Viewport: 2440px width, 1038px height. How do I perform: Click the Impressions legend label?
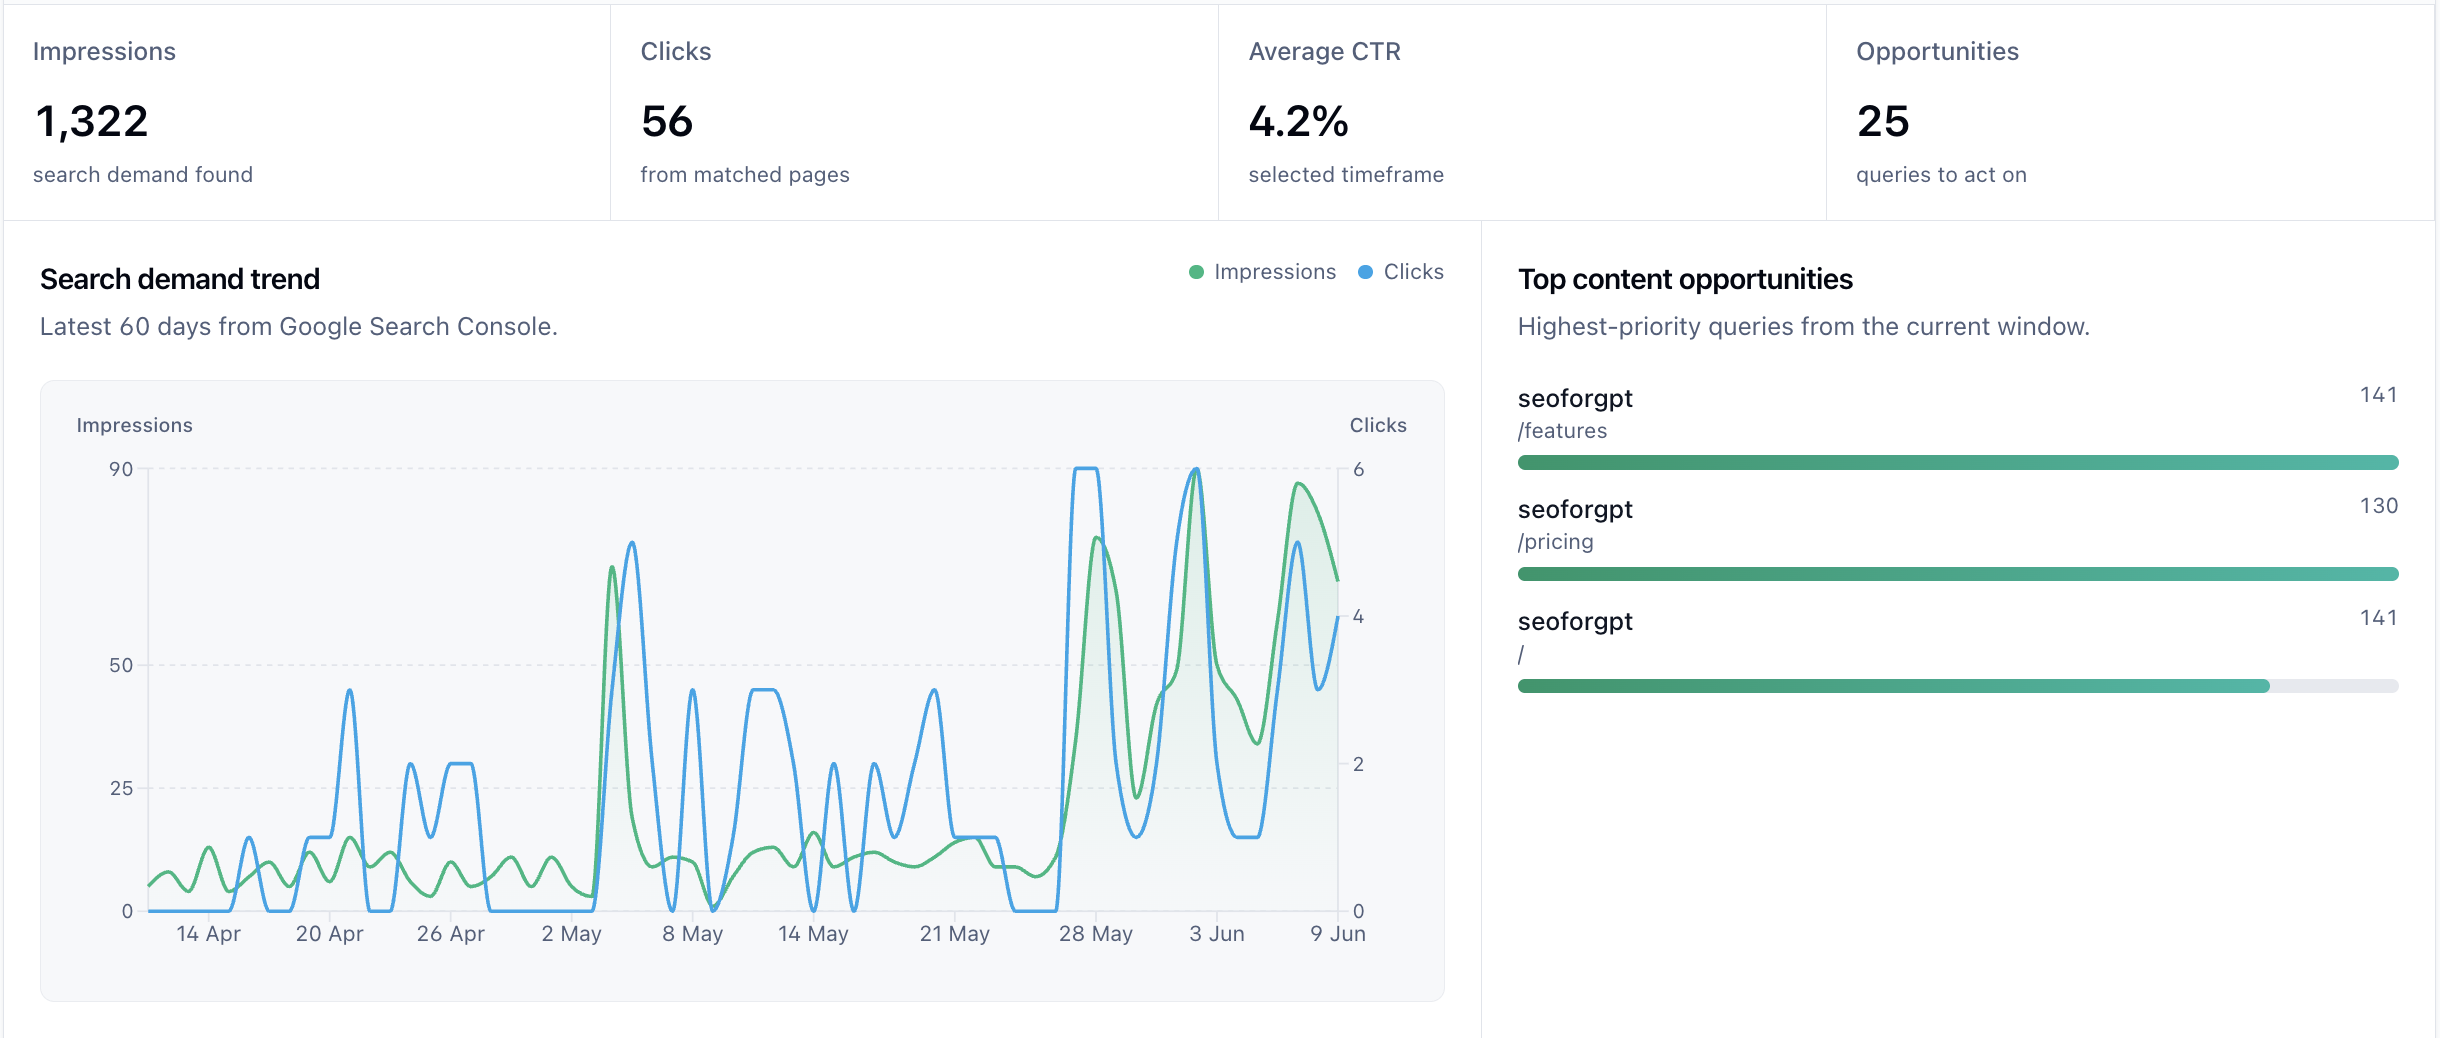pos(1275,272)
